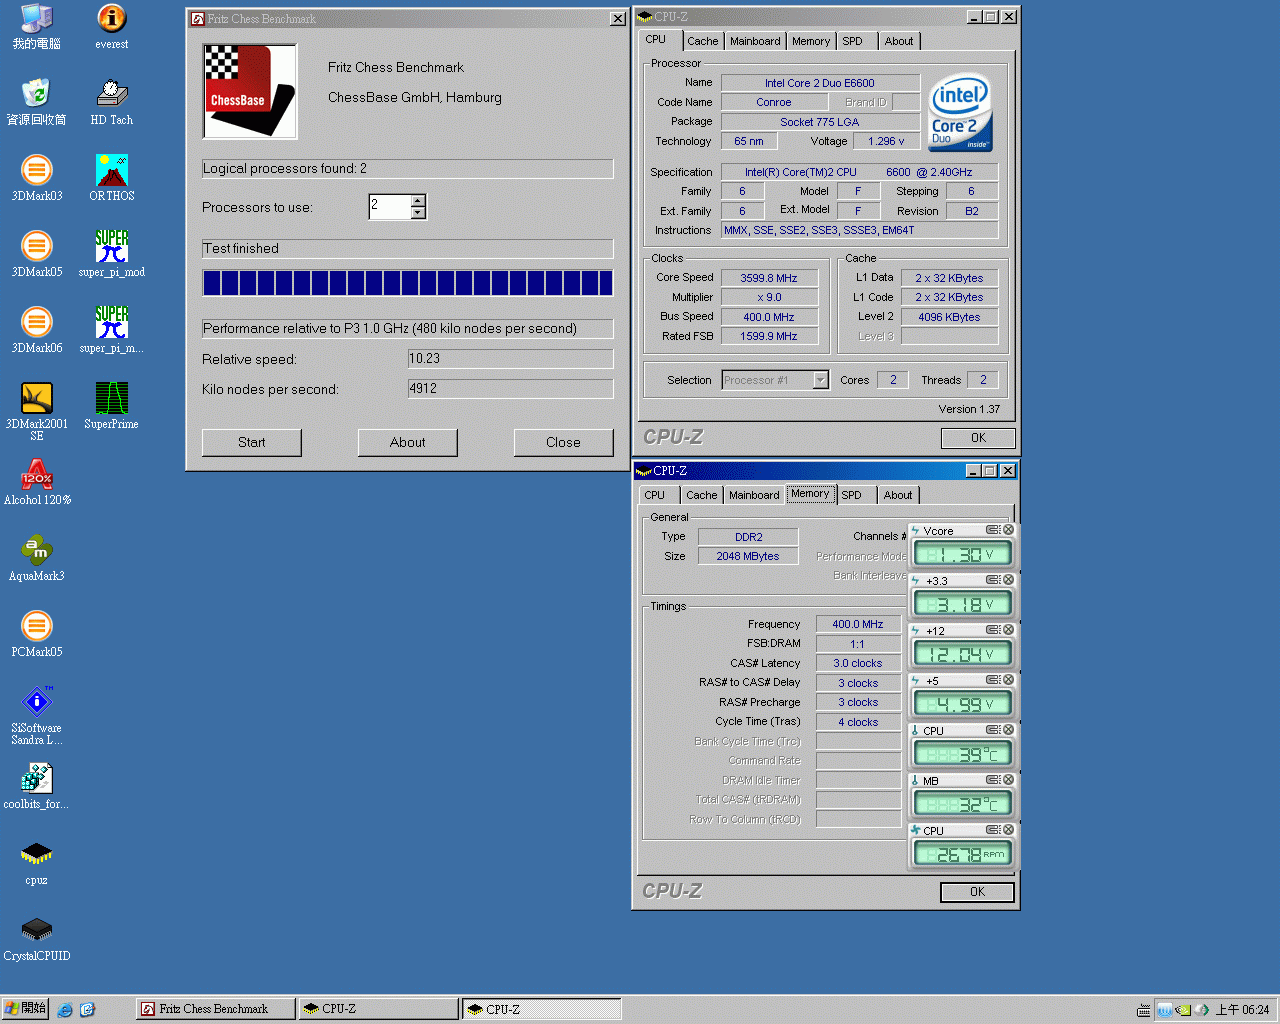
Task: Click the Core Speed value 3599.8 MHz
Action: pos(769,278)
